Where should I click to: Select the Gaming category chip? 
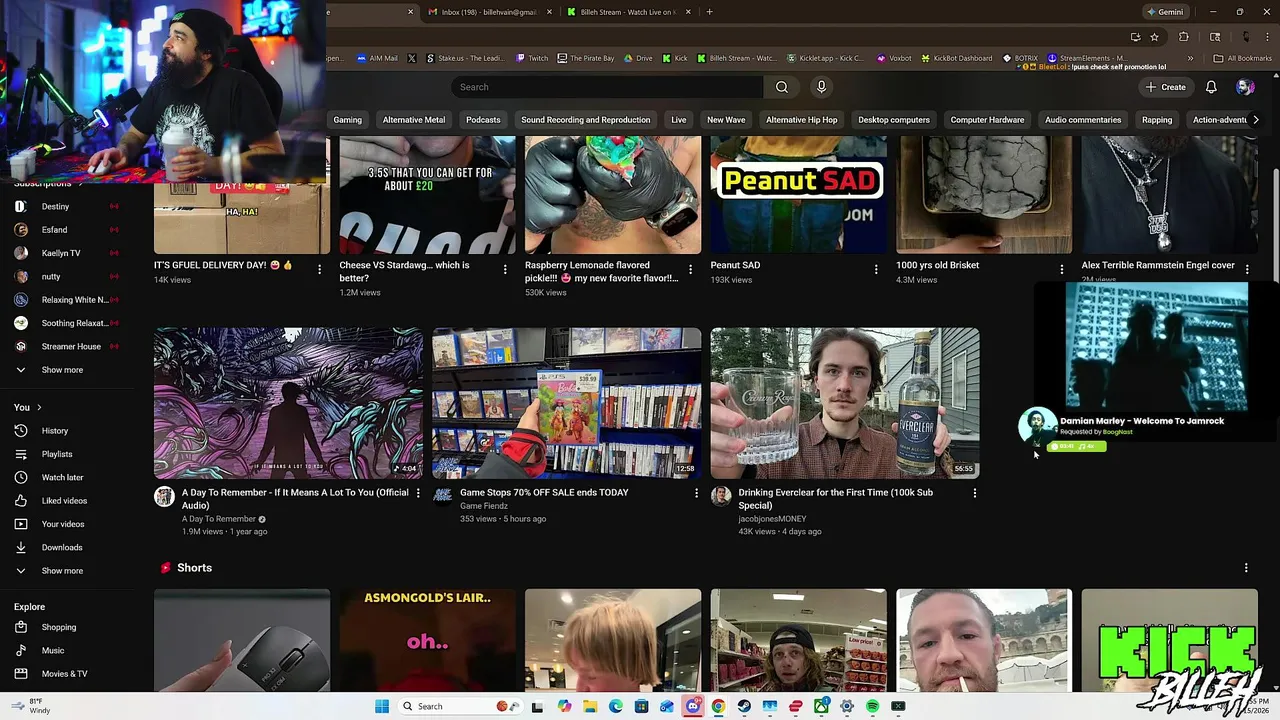347,120
